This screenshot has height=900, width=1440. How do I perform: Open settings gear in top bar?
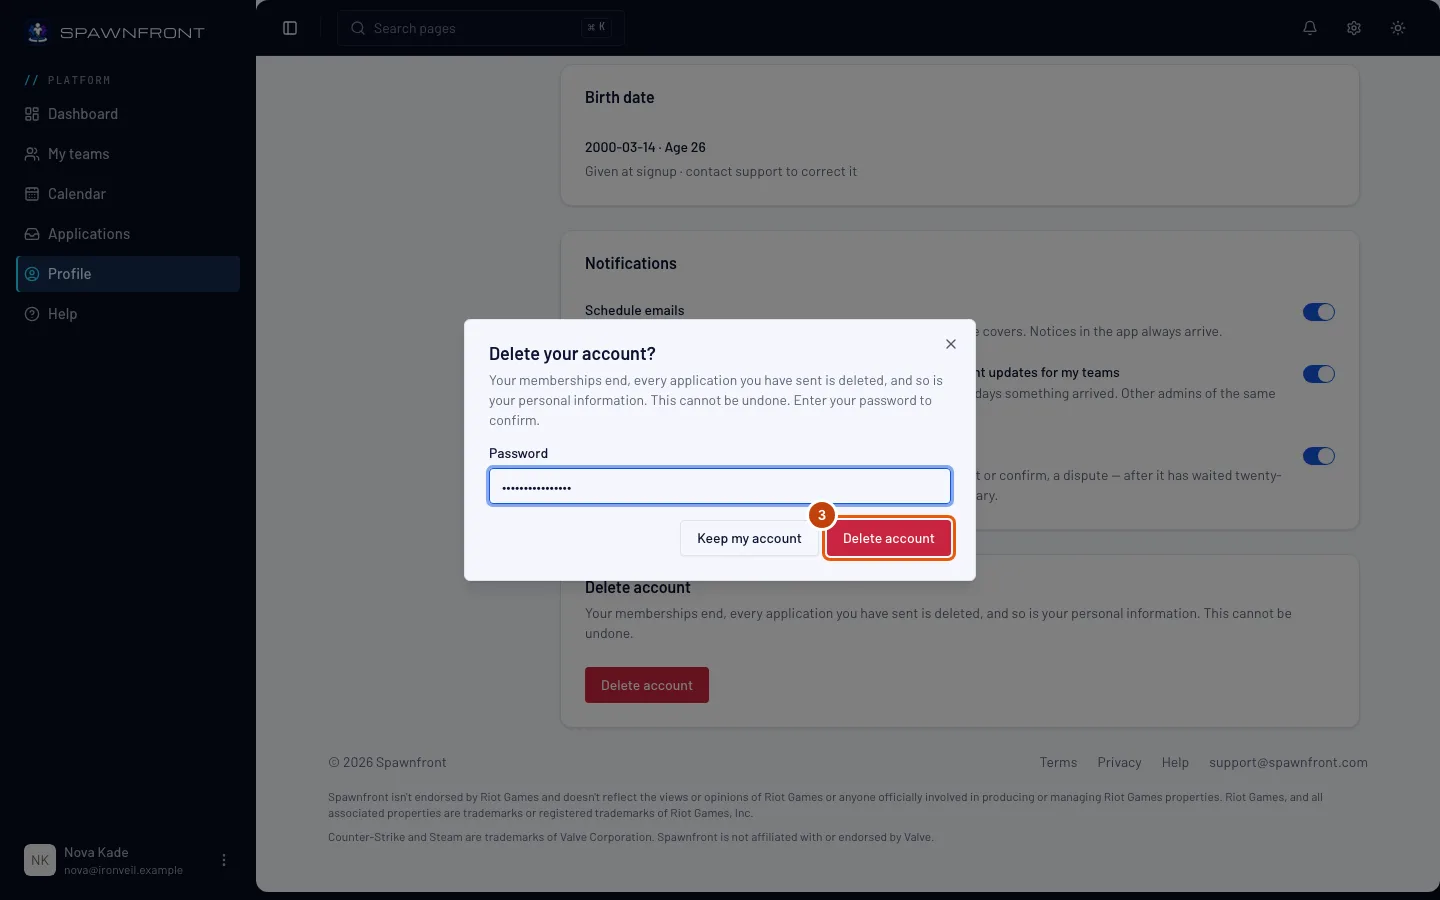pos(1354,28)
